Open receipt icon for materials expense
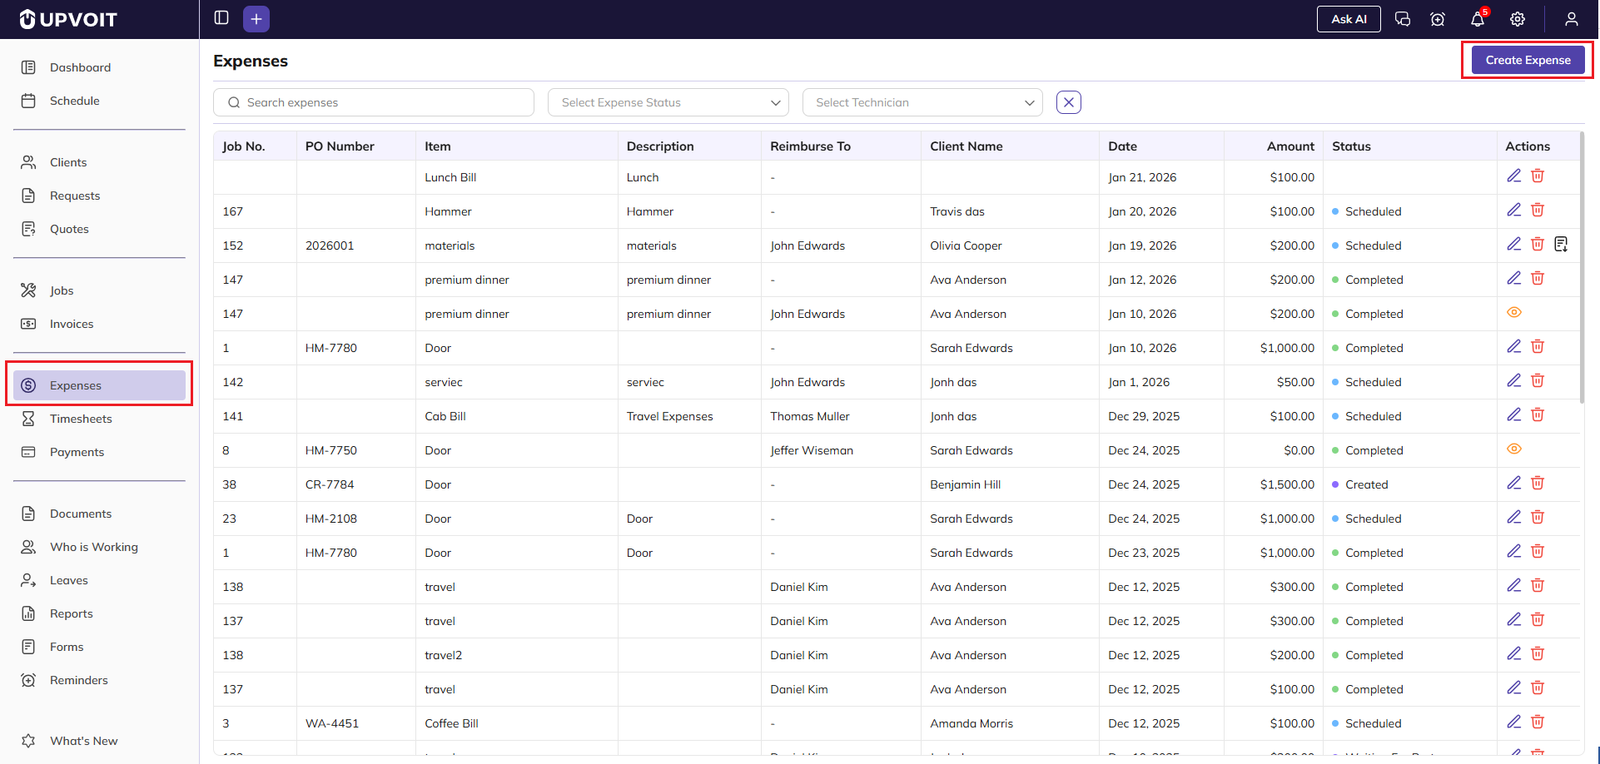Screen dimensions: 1600x764 [x=1561, y=244]
